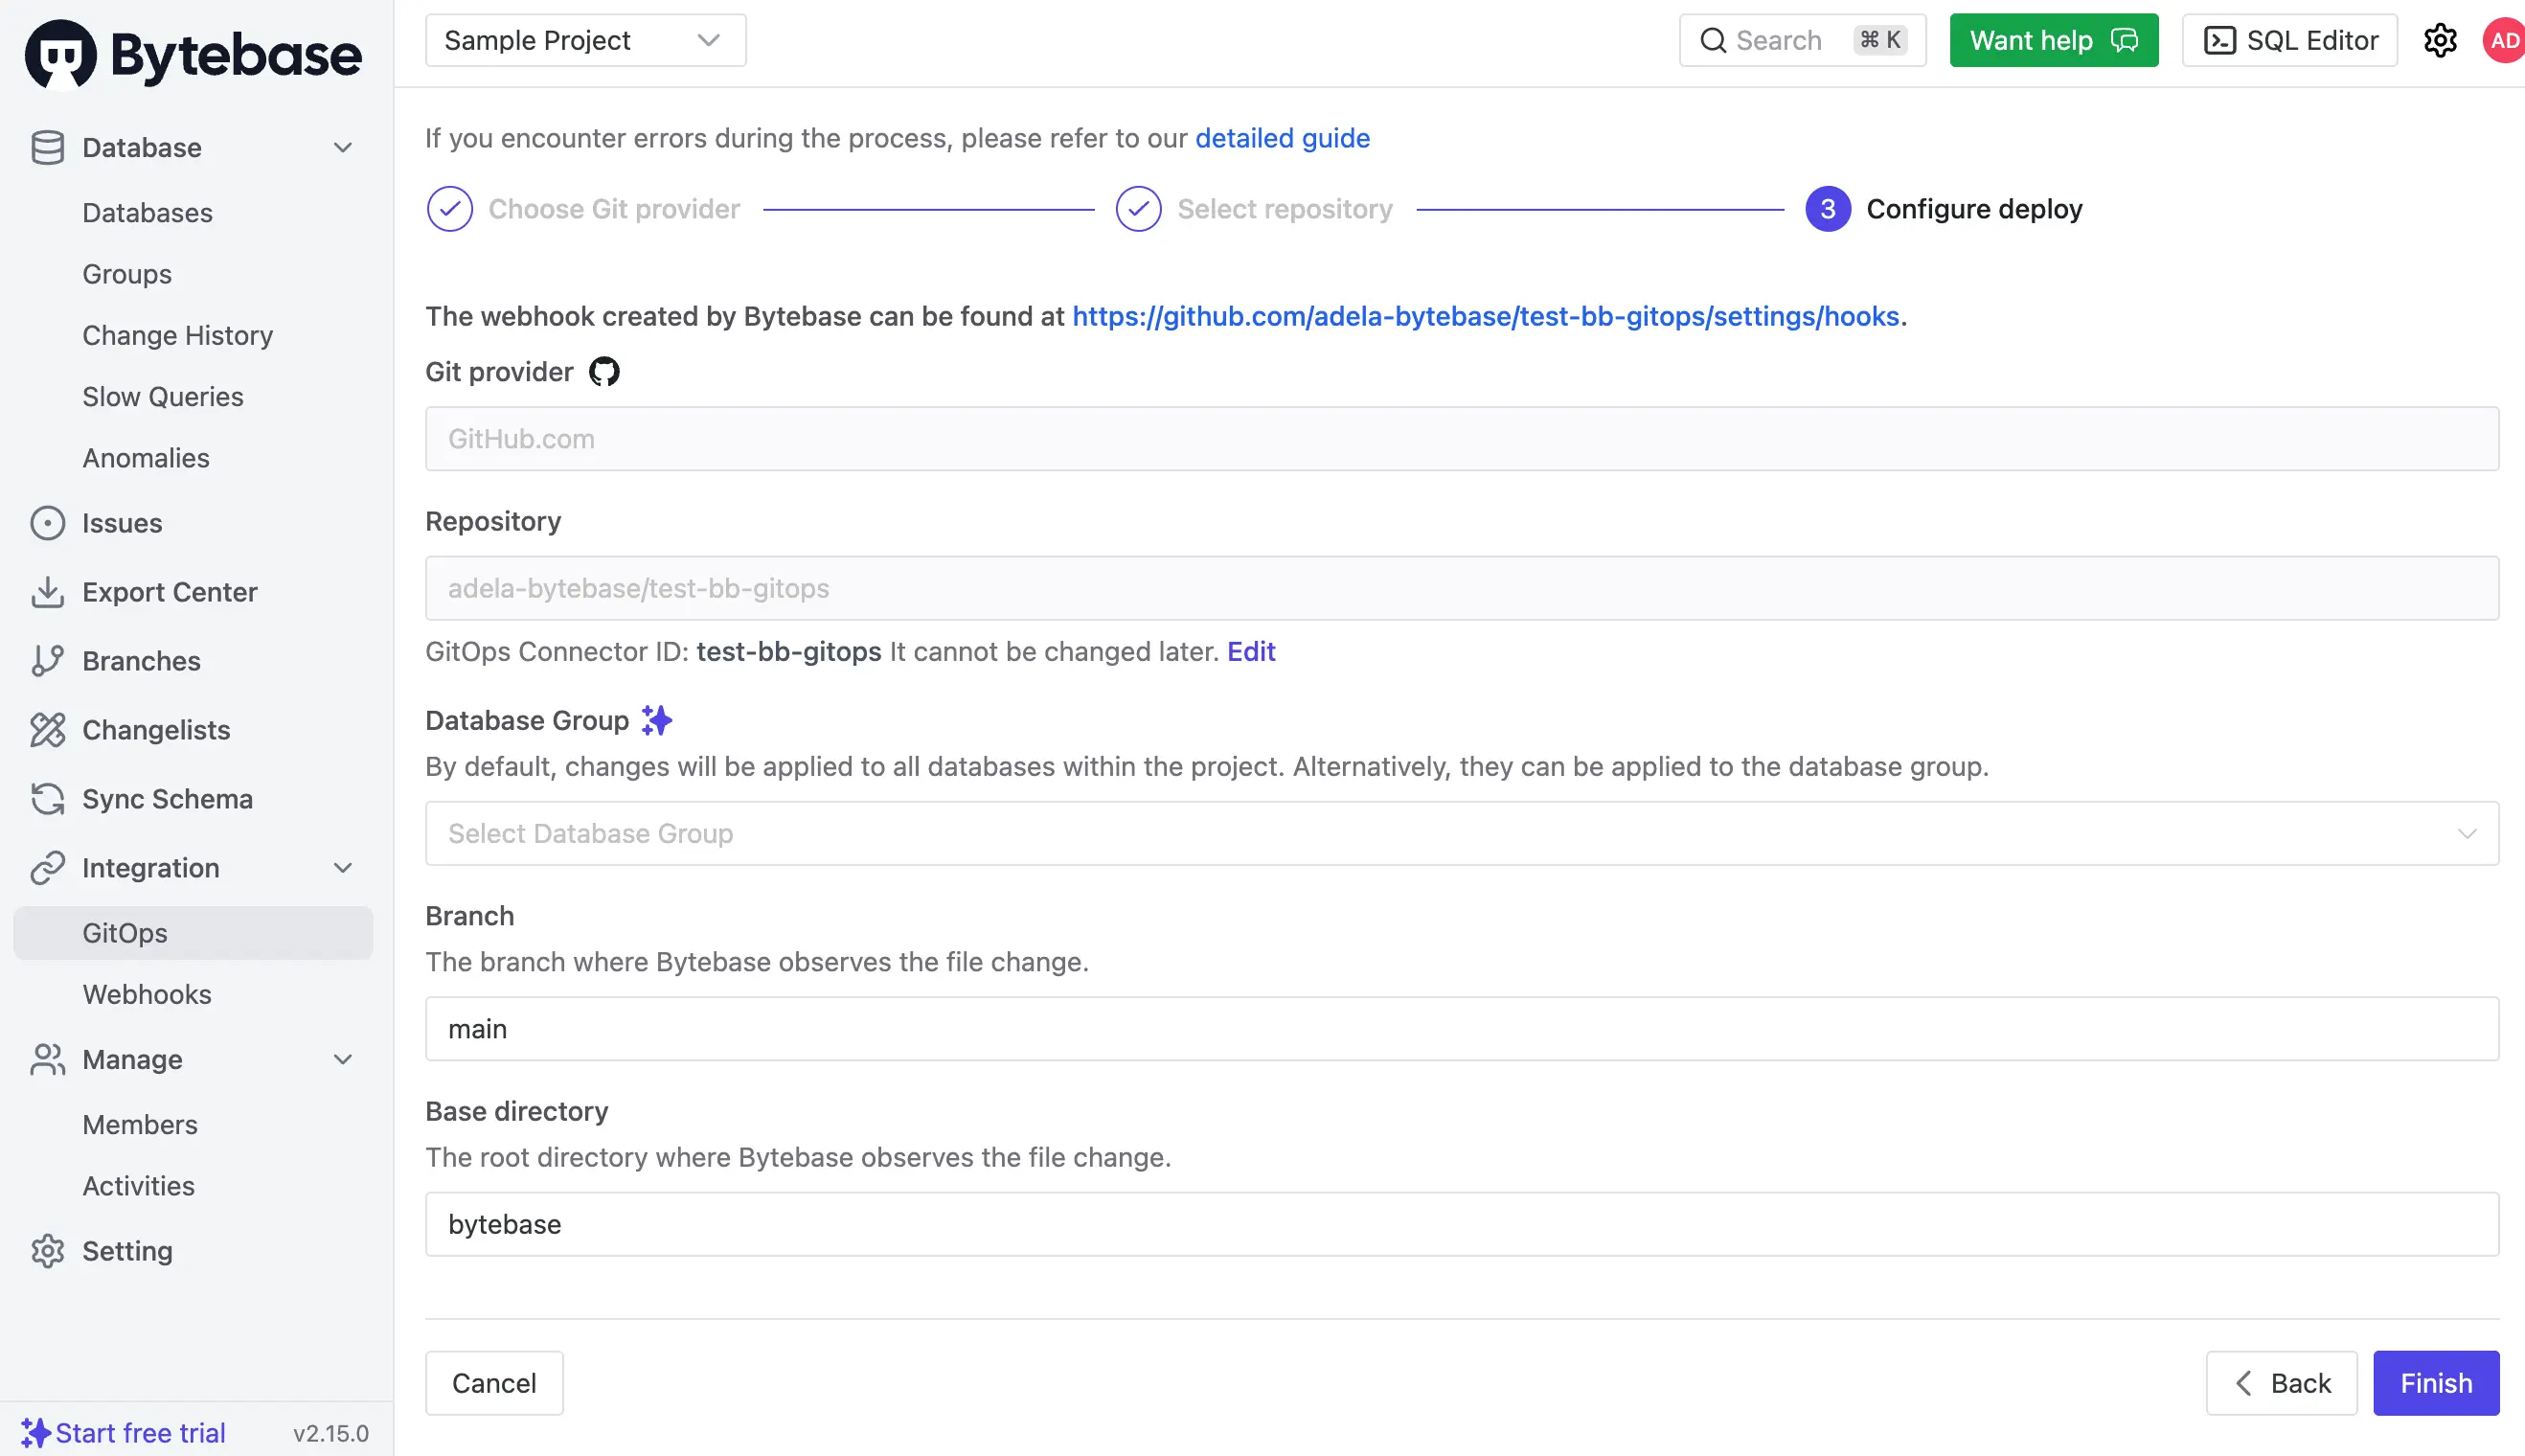Click the sparkle icon next to Database Group
This screenshot has width=2525, height=1456.
(657, 720)
